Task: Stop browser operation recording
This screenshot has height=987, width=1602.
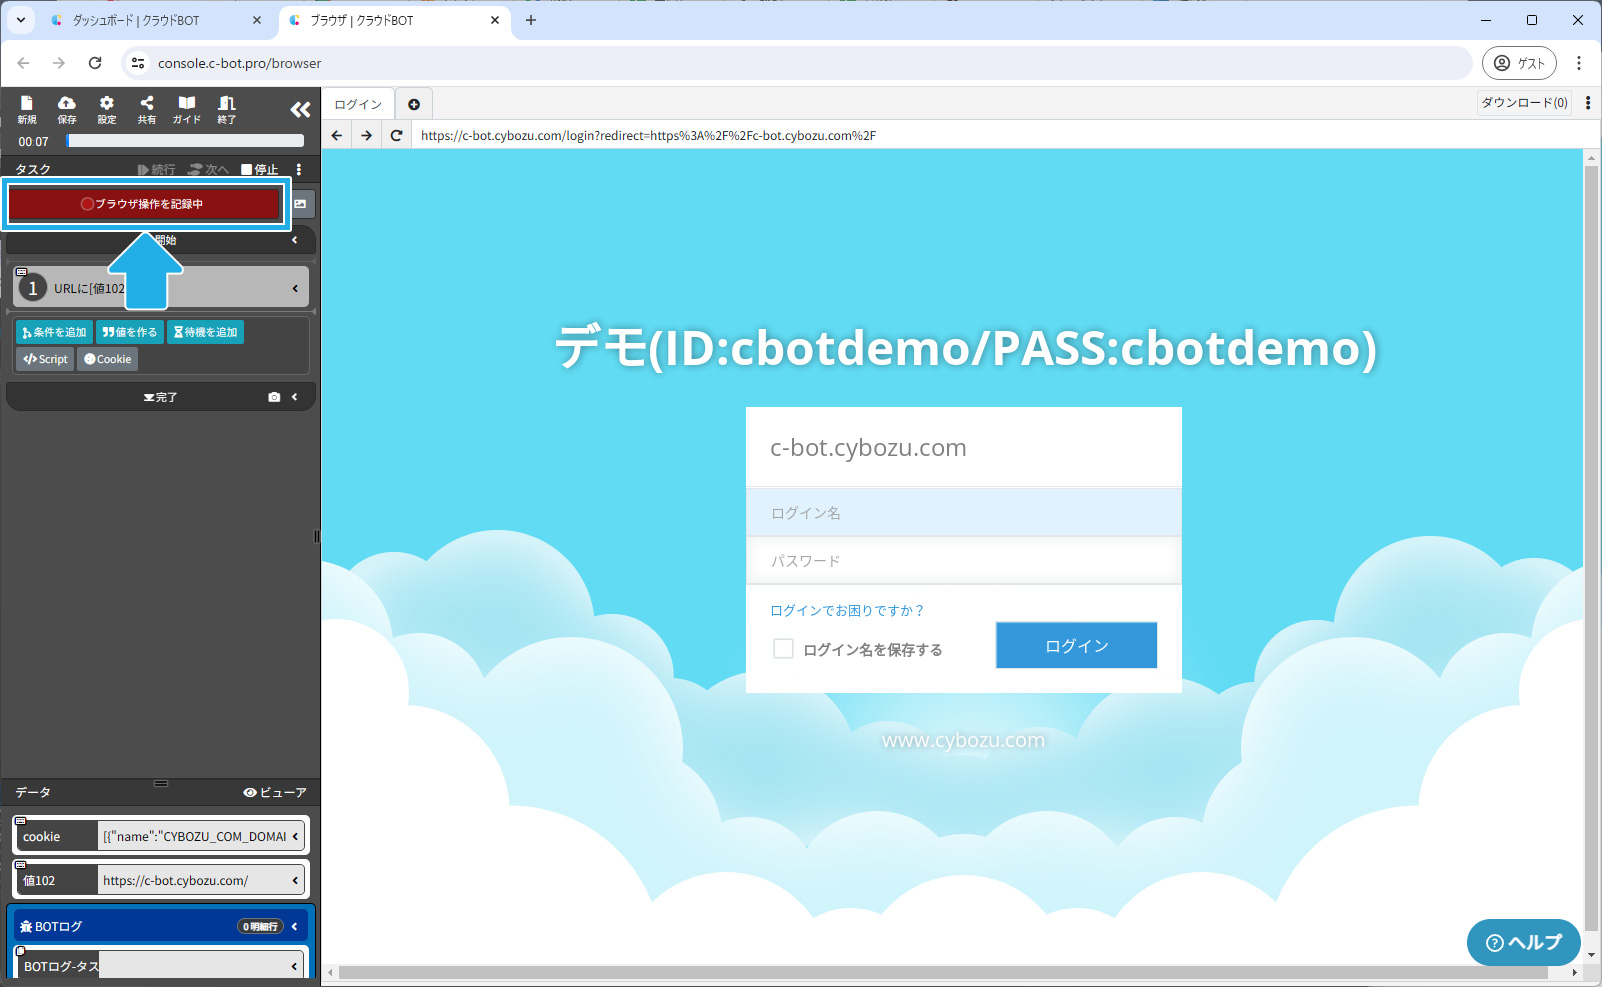Action: (144, 204)
